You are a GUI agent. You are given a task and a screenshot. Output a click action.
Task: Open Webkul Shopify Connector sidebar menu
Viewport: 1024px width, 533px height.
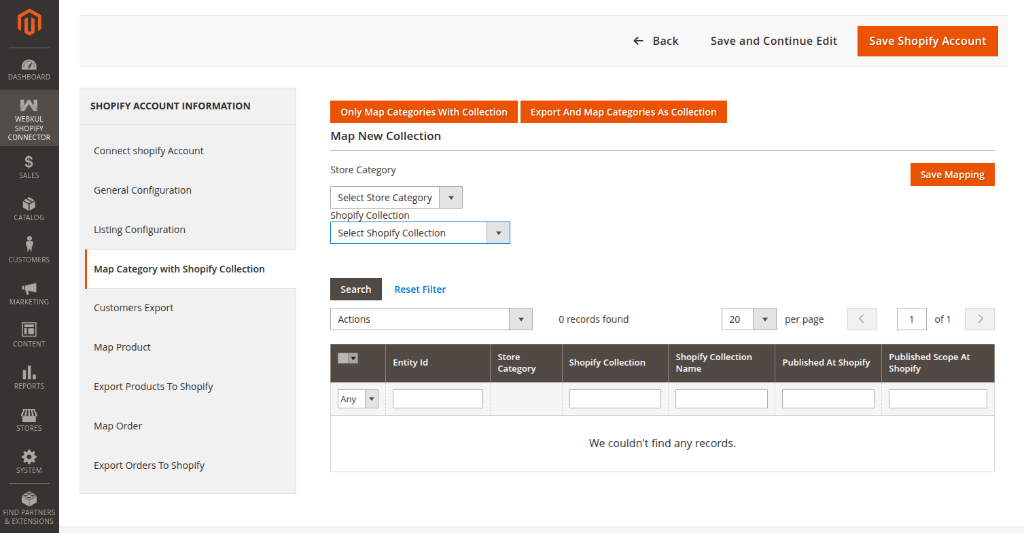click(x=29, y=119)
